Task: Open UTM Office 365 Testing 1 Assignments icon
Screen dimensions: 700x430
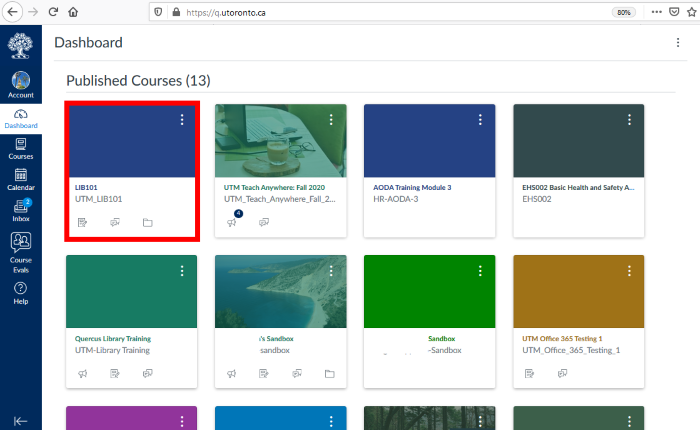Action: [x=529, y=373]
